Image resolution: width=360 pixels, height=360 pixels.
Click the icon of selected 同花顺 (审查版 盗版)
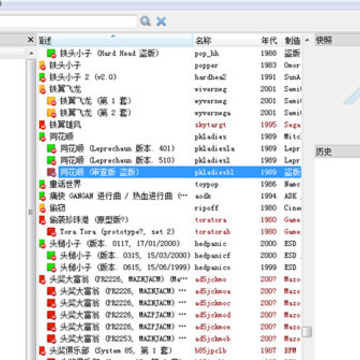(51, 172)
